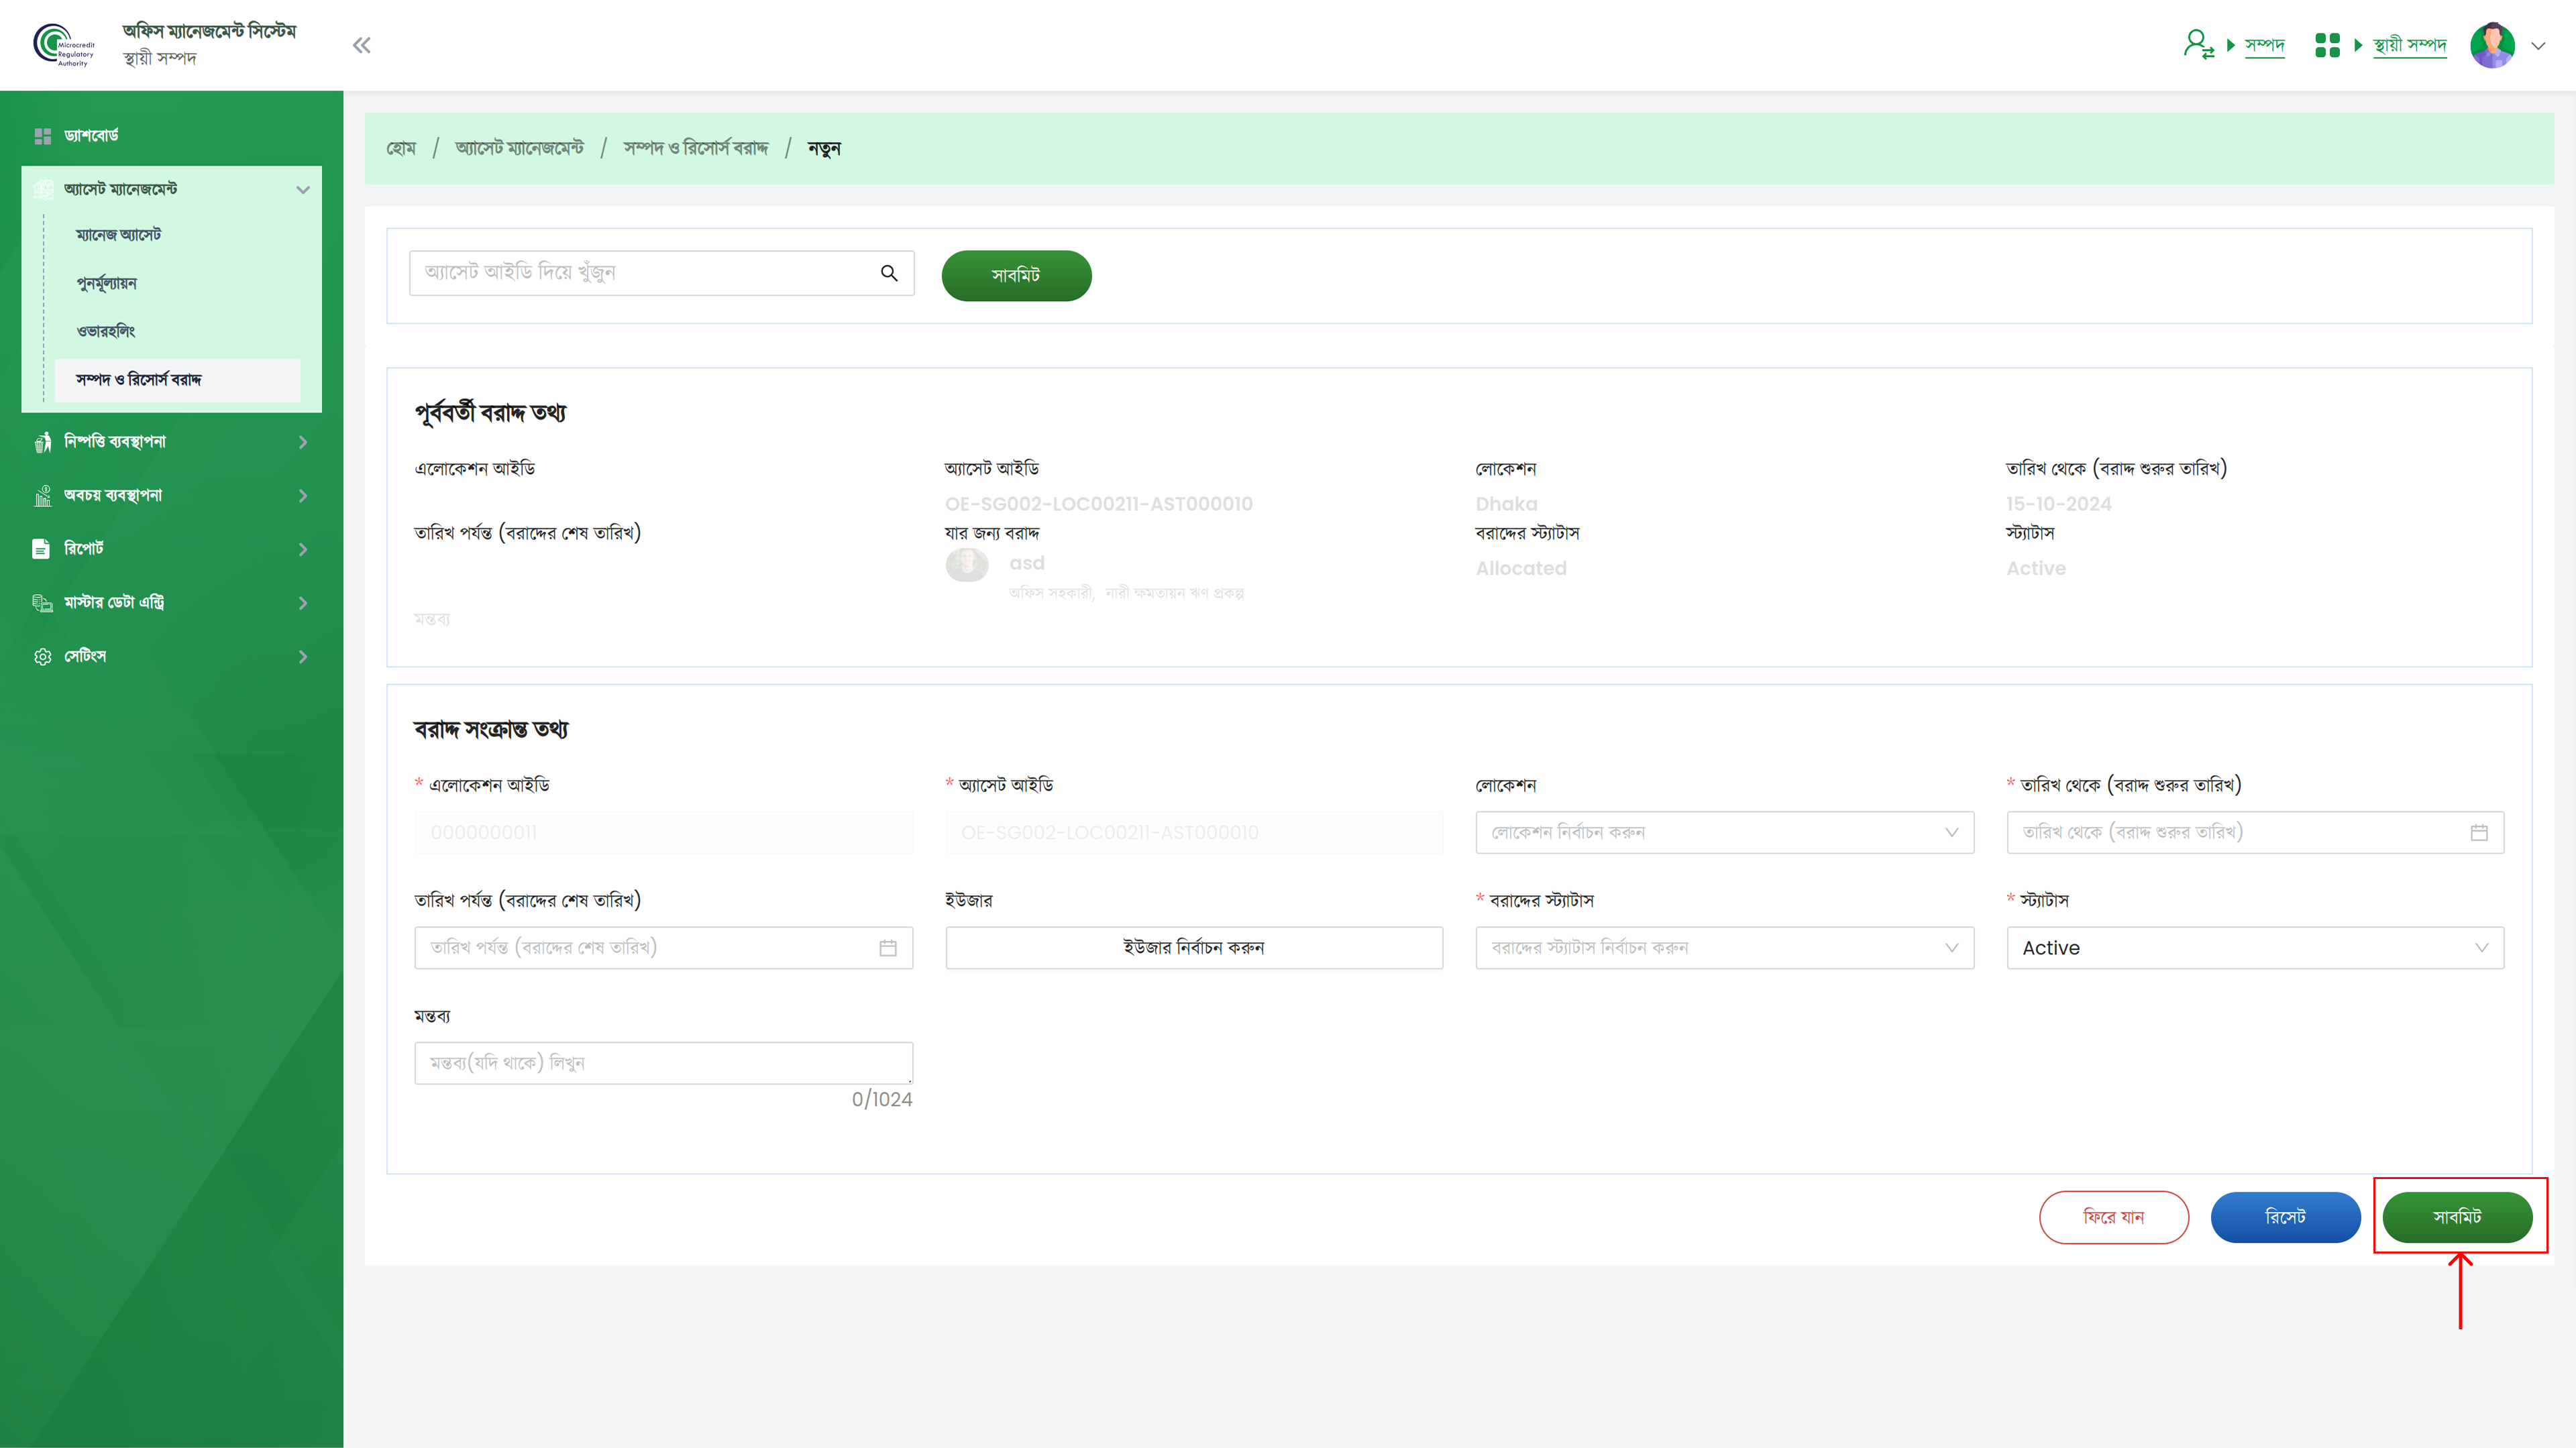Screen dimensions: 2576x1448
Task: Click asset ID text OE-SG002-LOC00211-AST000010 in previous info
Action: click(x=1098, y=504)
